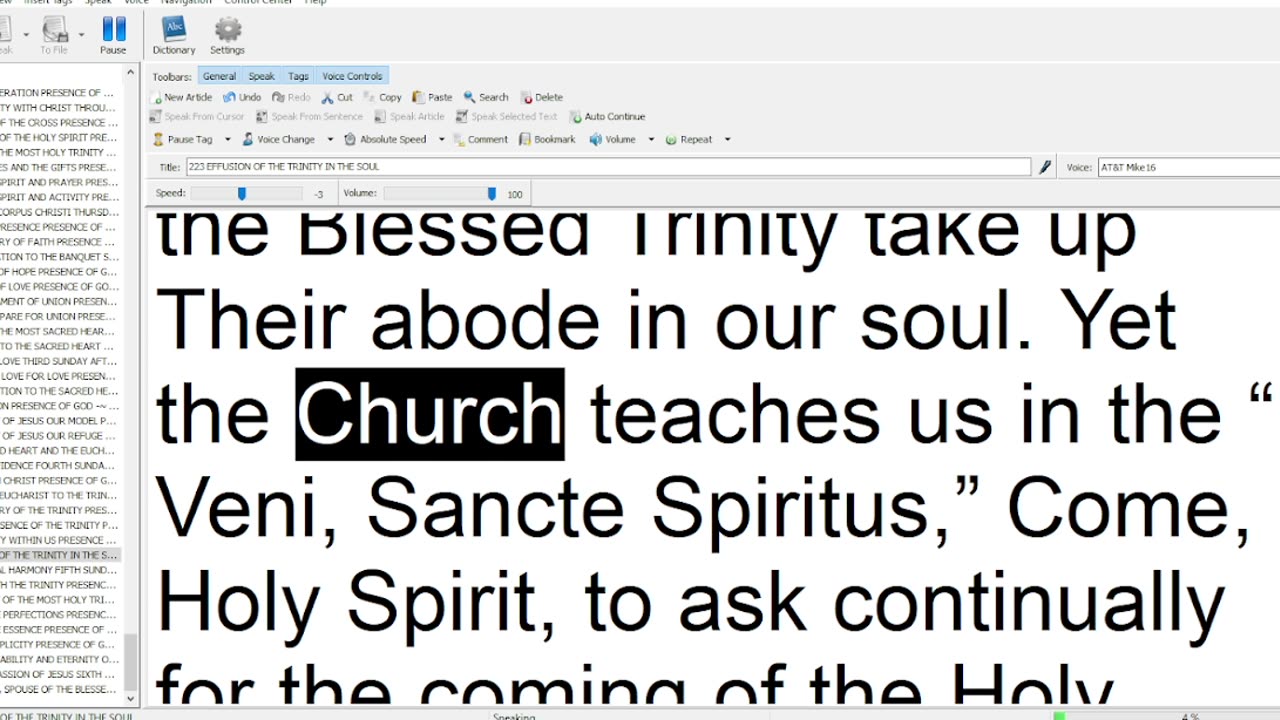
Task: Select article 'OF THE TRINITY IN THE S...'
Action: click(60, 555)
